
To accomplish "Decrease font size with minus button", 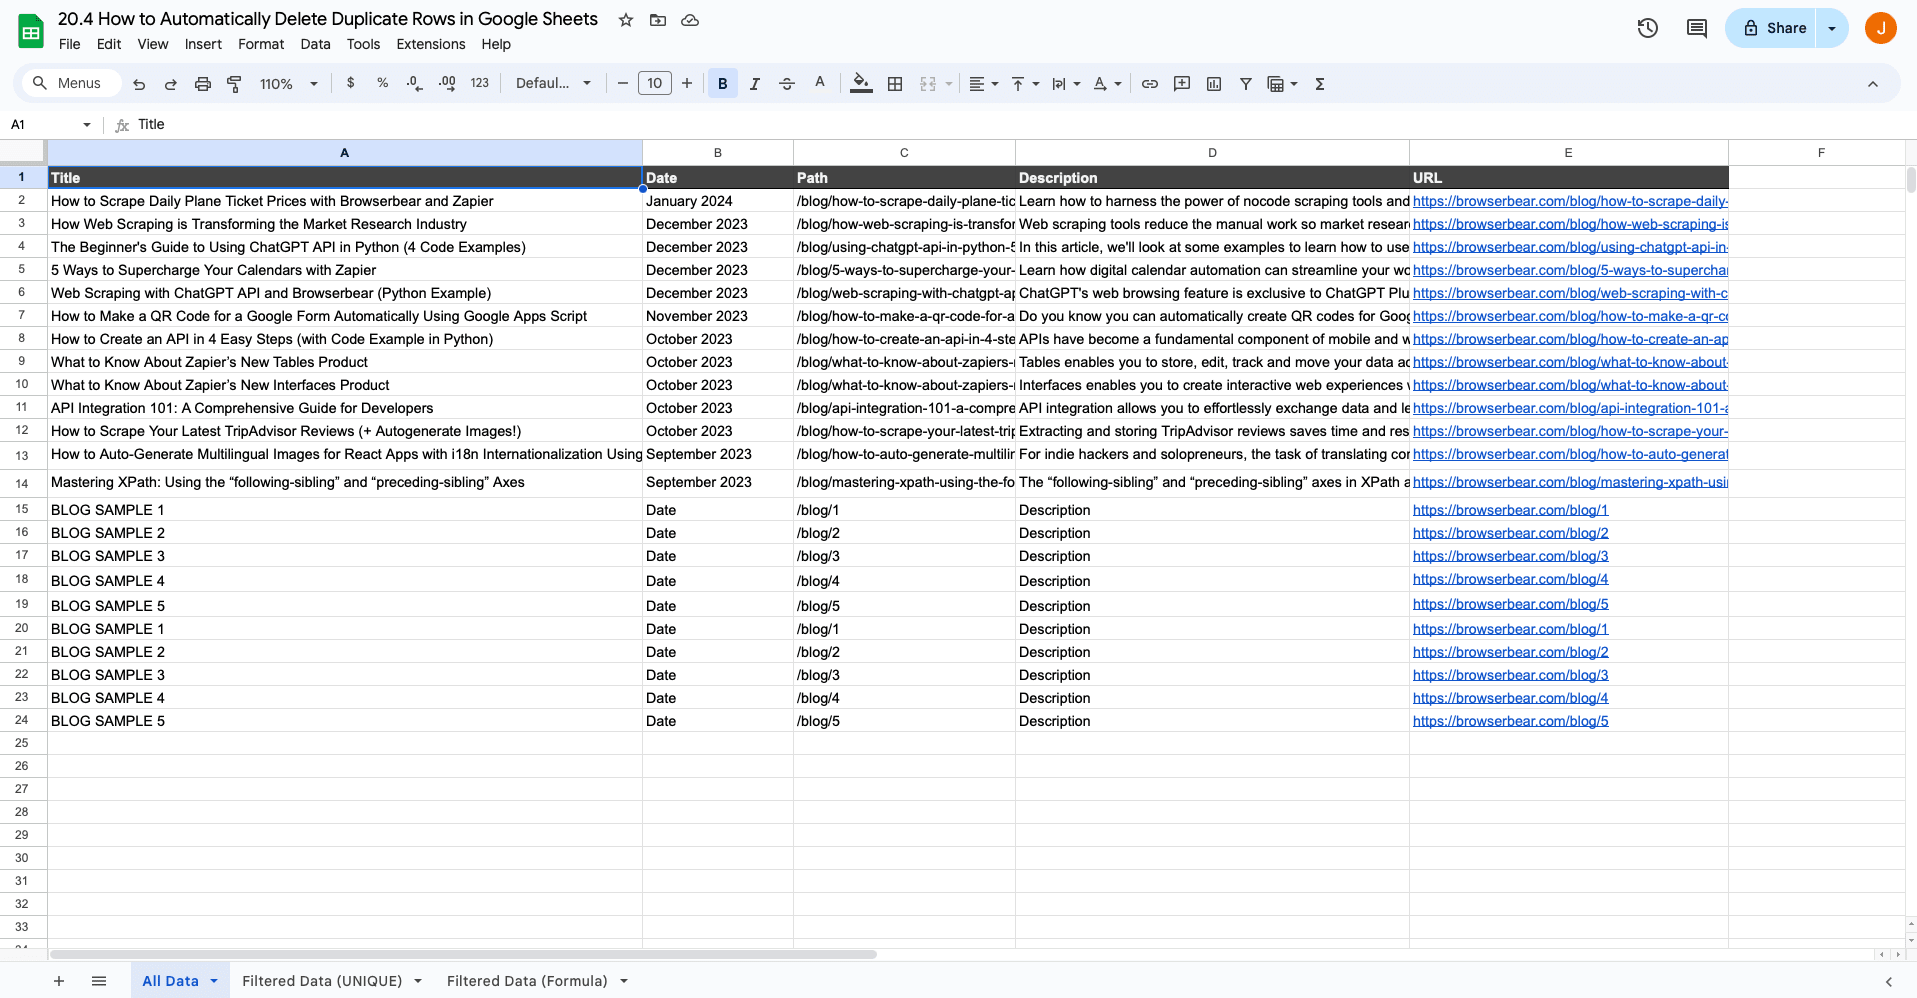I will 623,83.
